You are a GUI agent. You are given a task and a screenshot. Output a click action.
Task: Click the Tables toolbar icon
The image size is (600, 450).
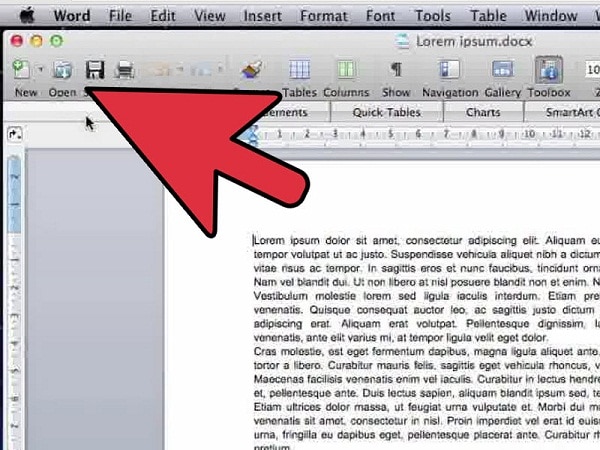(x=299, y=70)
